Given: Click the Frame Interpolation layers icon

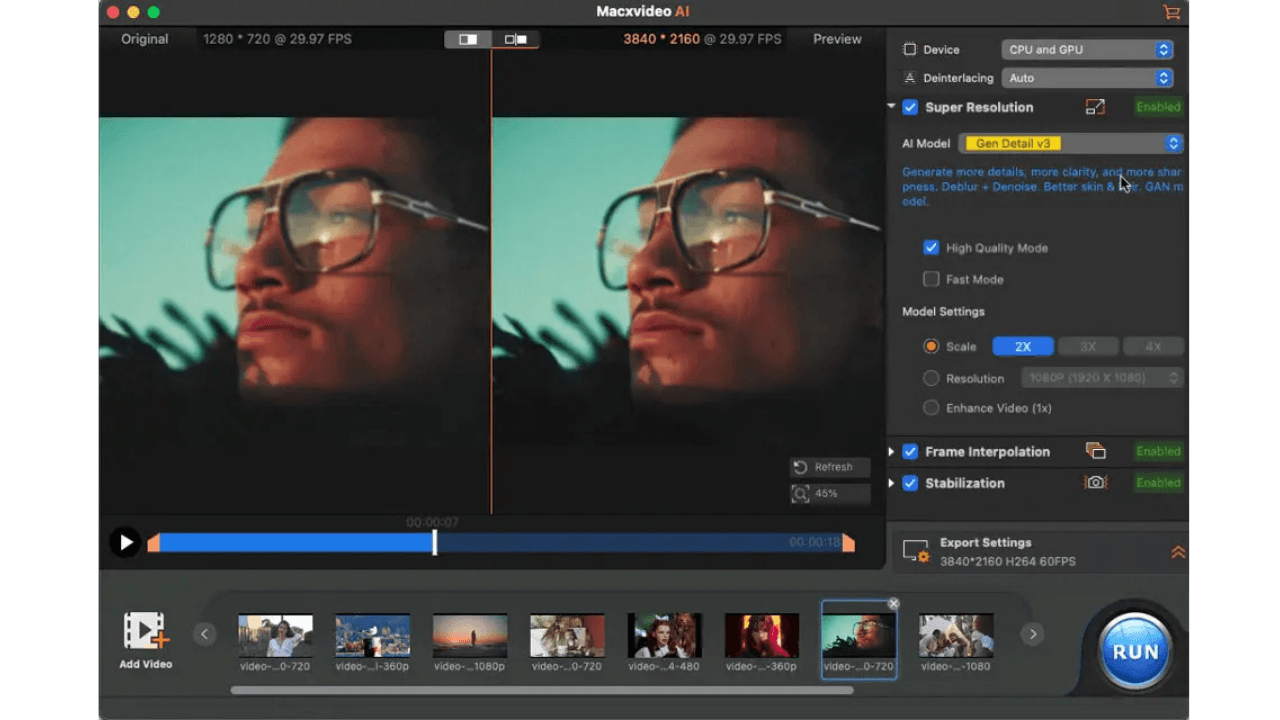Looking at the screenshot, I should [1095, 451].
